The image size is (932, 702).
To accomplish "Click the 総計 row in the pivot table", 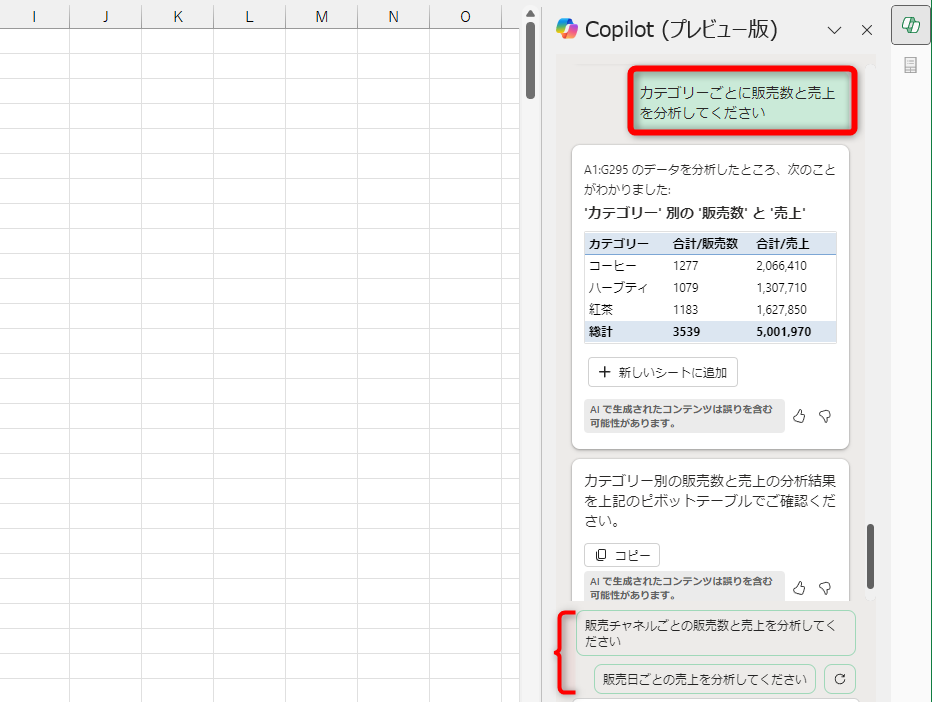I will click(x=710, y=331).
